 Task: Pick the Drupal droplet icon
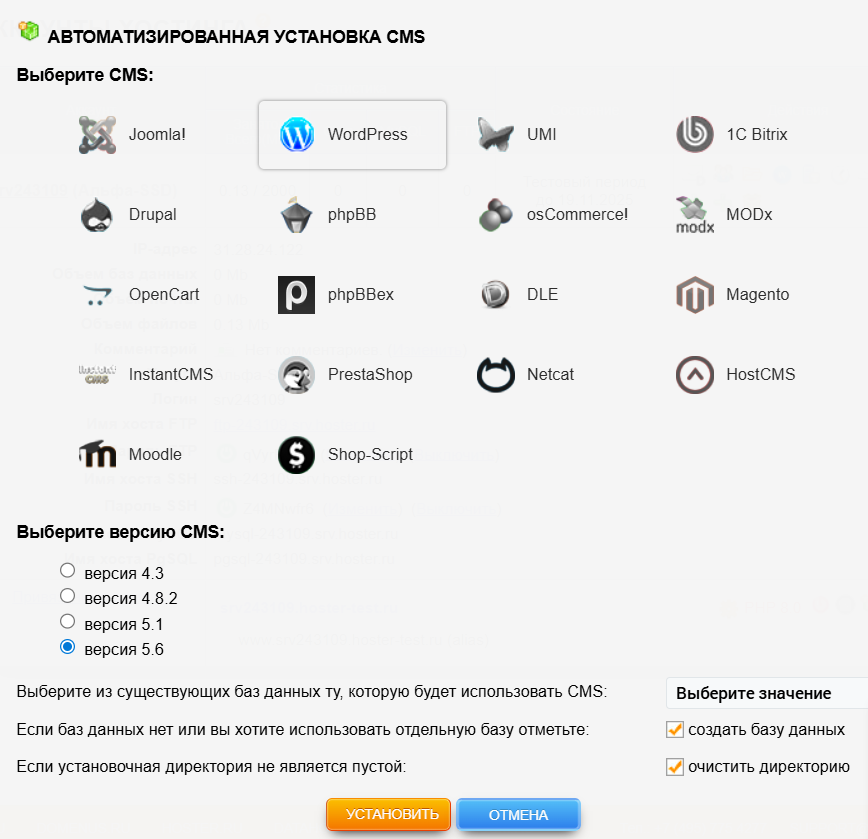click(97, 215)
